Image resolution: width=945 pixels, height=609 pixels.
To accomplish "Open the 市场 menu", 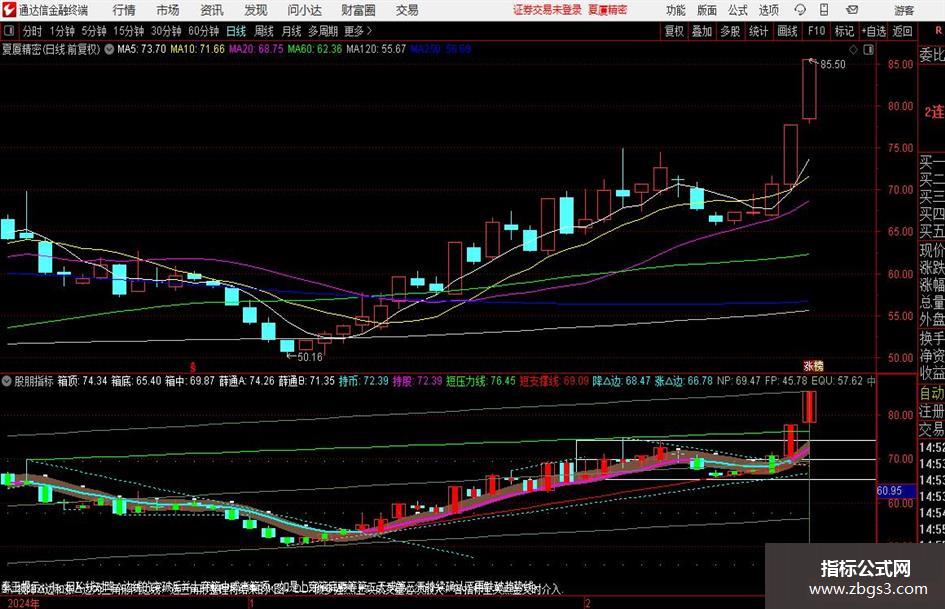I will (x=168, y=10).
